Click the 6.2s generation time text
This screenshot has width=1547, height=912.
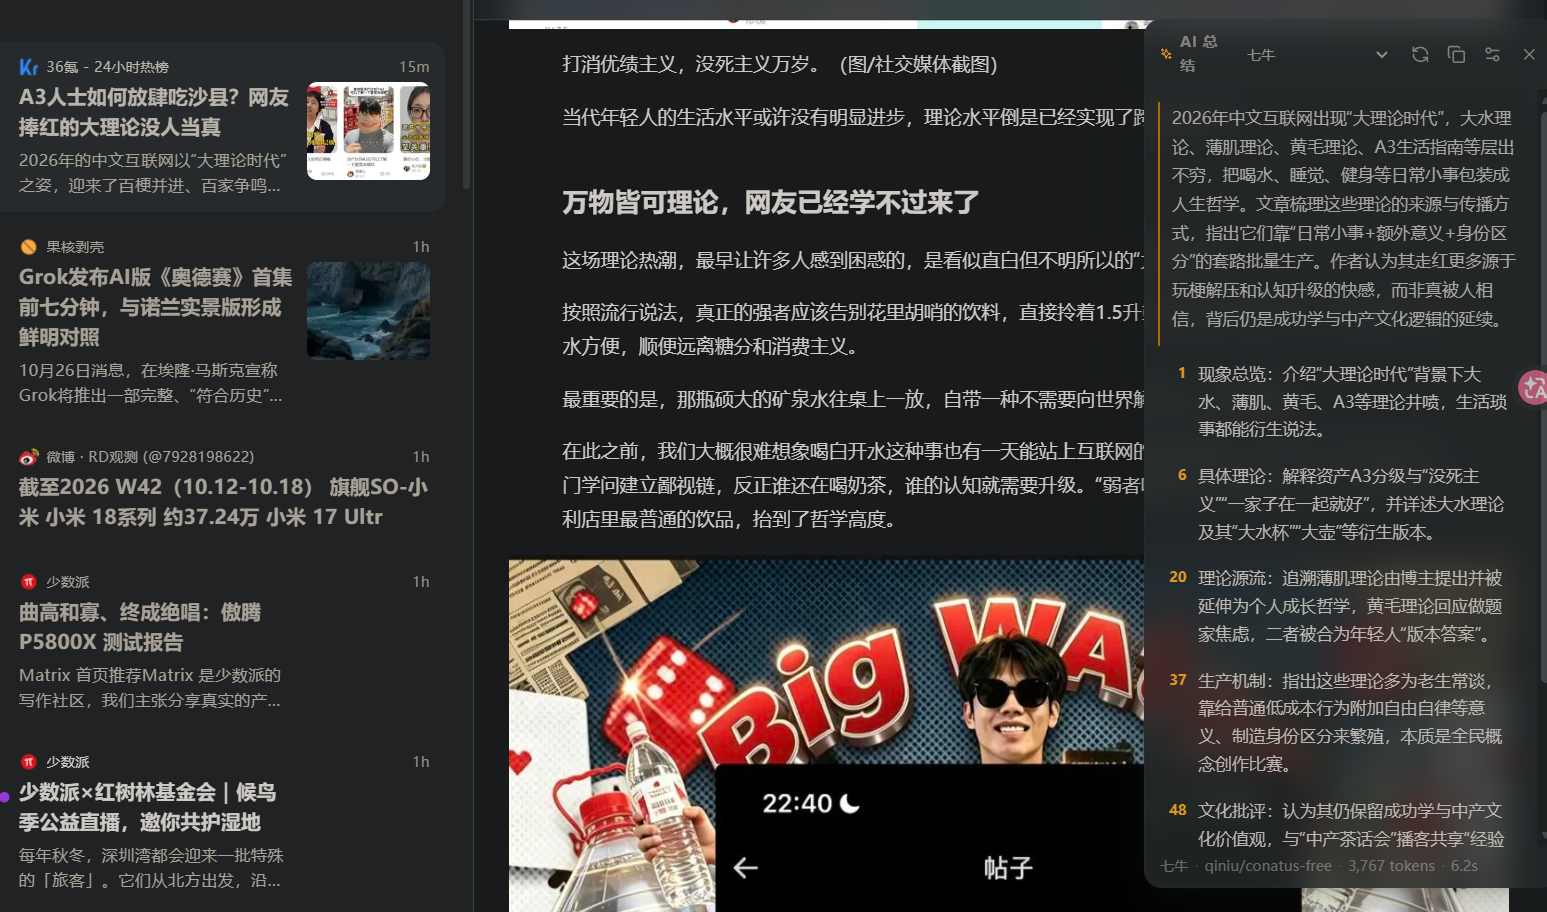tap(1464, 866)
